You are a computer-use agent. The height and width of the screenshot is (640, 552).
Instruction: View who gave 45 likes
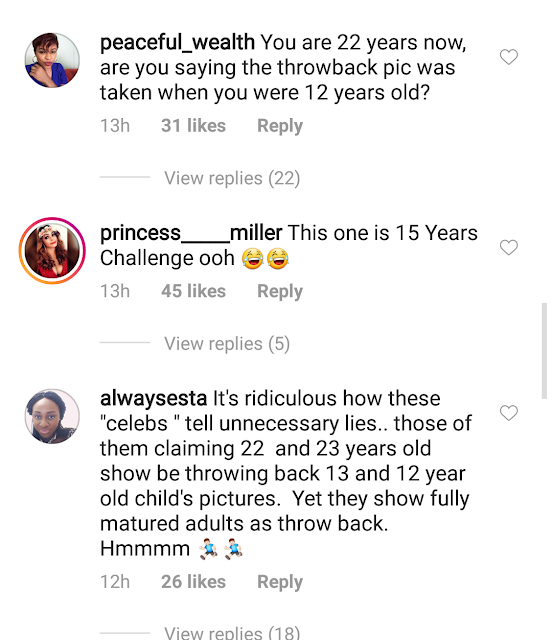[194, 291]
